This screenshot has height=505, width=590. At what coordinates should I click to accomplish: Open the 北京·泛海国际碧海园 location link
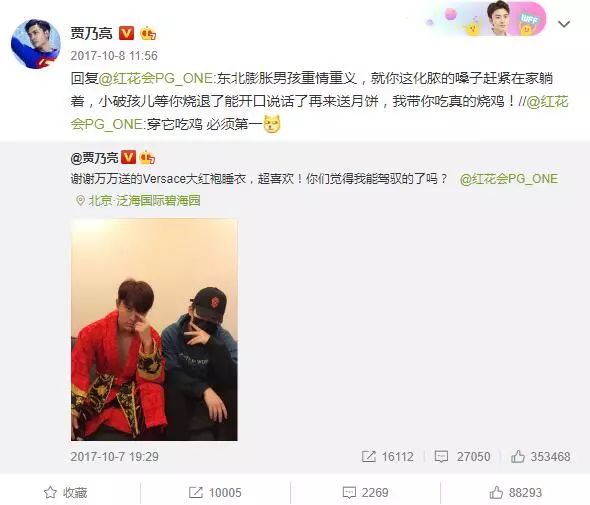point(144,201)
